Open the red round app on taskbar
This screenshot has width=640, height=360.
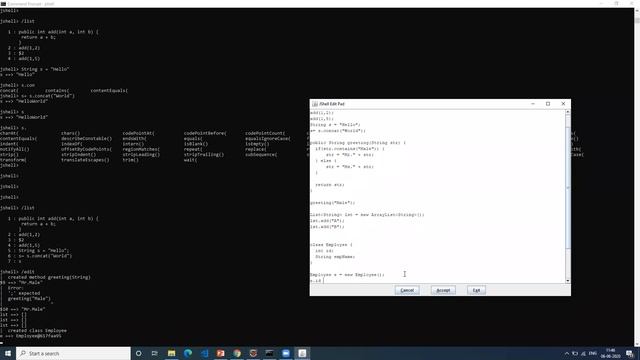253,353
